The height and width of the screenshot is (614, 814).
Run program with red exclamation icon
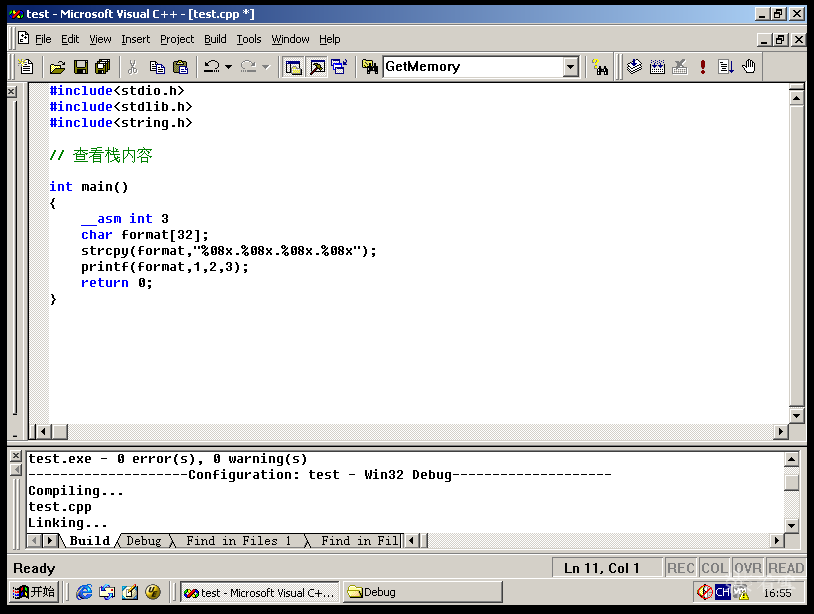tap(702, 67)
